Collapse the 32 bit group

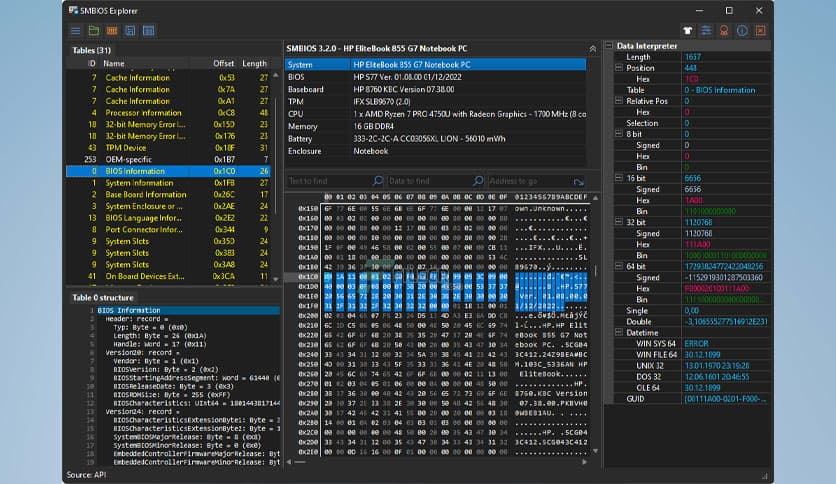coord(619,222)
